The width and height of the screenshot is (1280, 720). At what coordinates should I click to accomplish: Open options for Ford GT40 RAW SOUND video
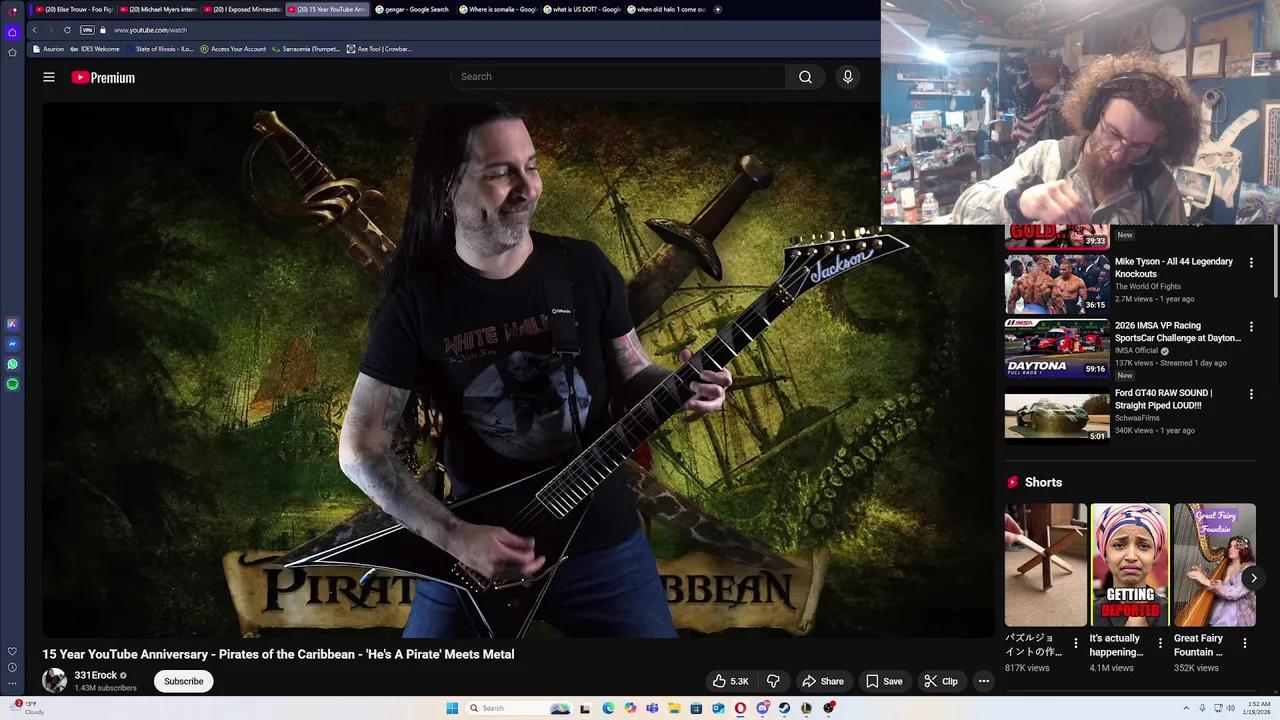[1251, 394]
